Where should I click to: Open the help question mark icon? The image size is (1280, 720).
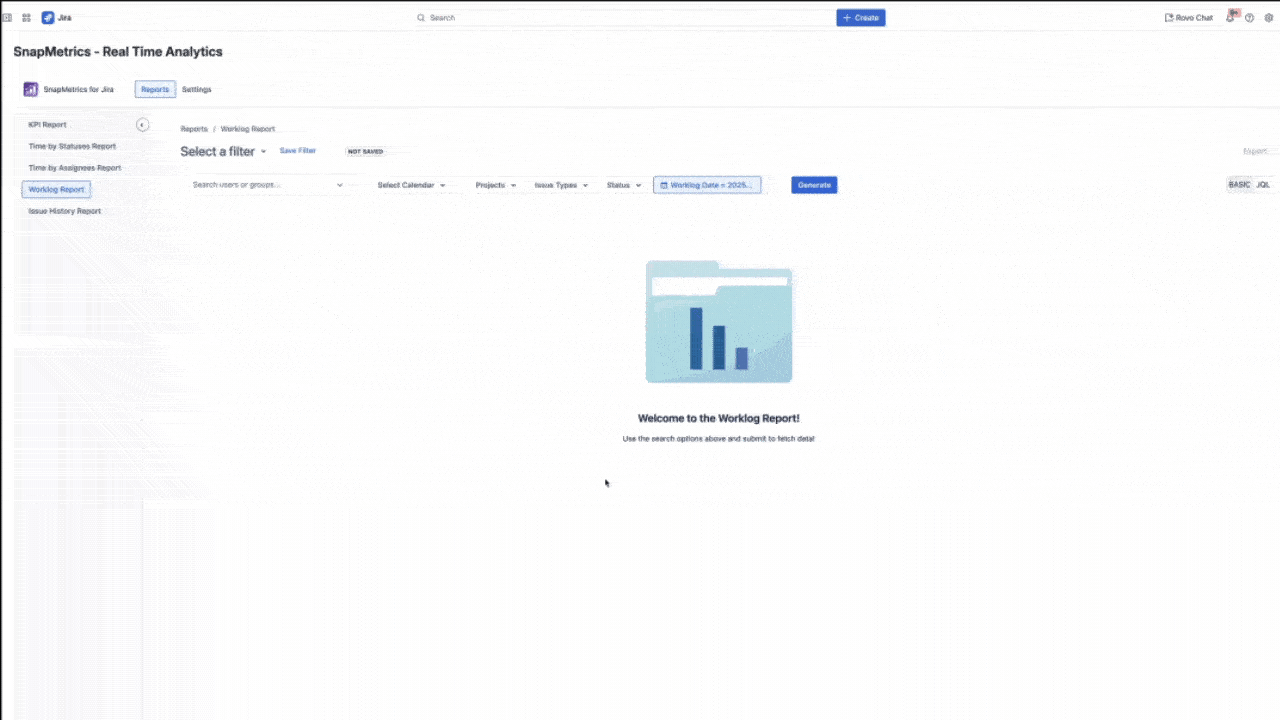[x=1250, y=18]
